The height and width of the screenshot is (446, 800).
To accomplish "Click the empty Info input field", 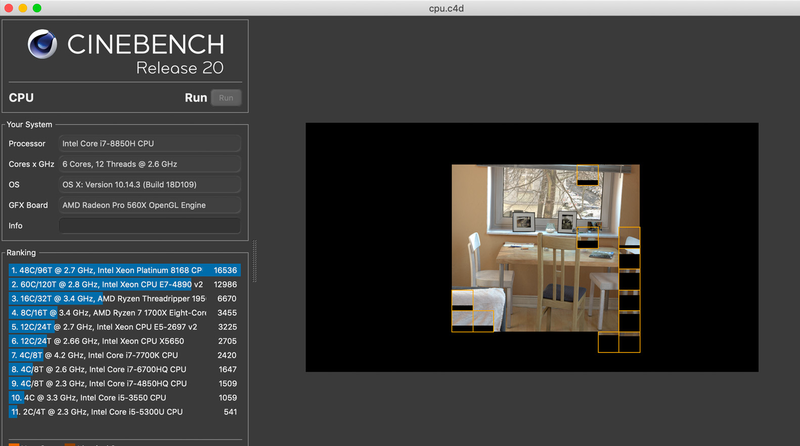I will point(149,225).
